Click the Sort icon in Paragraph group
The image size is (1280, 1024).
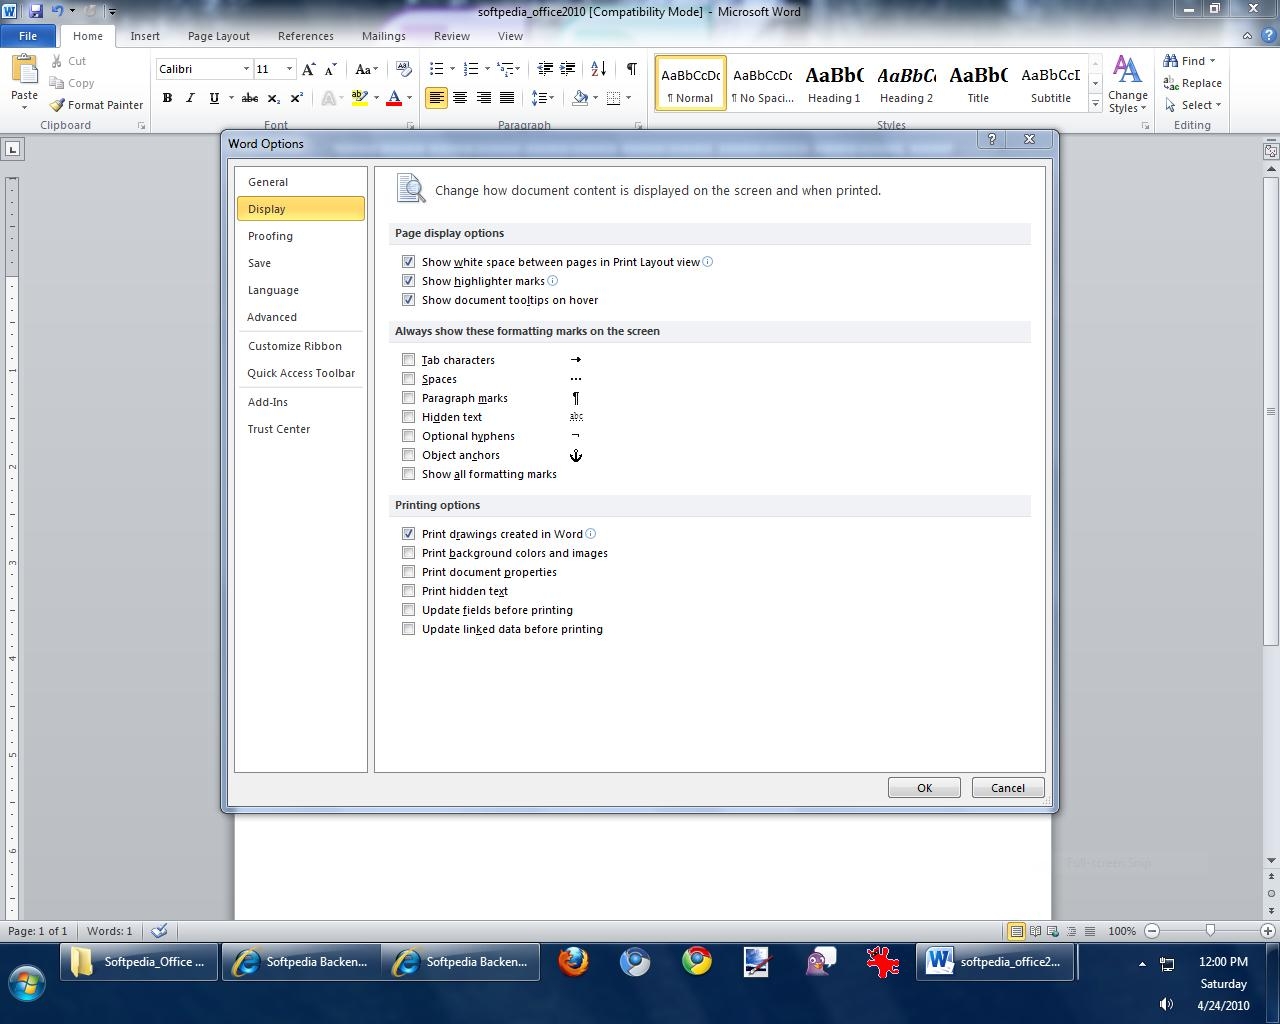598,69
